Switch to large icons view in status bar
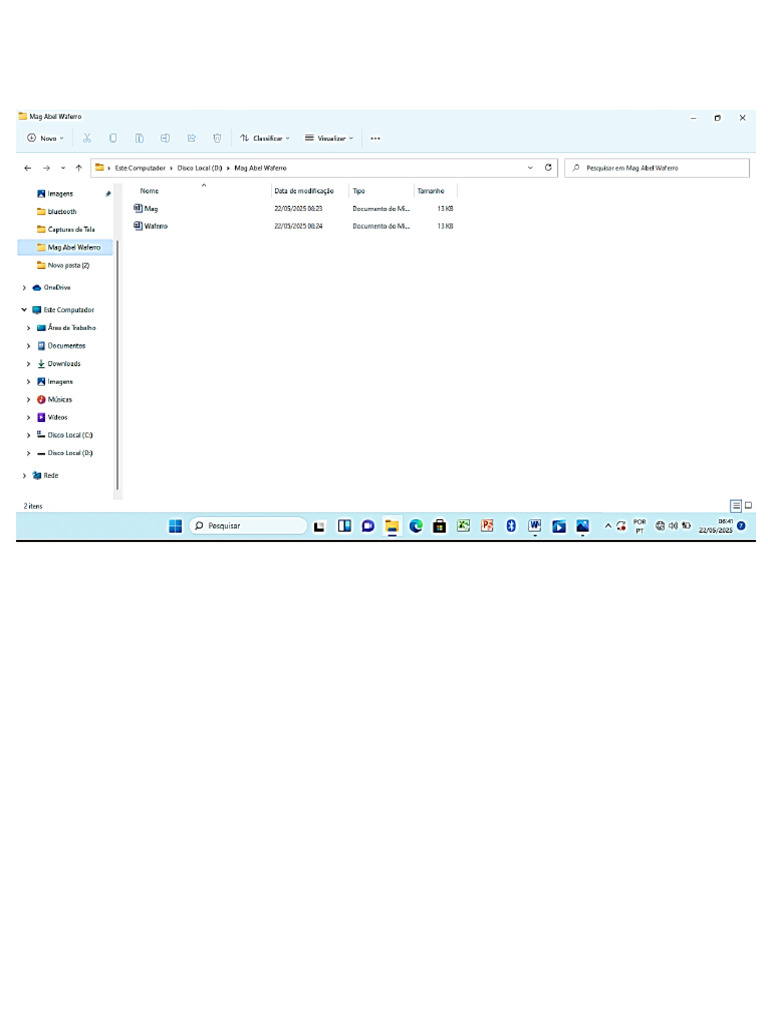This screenshot has width=768, height=1024. [748, 505]
